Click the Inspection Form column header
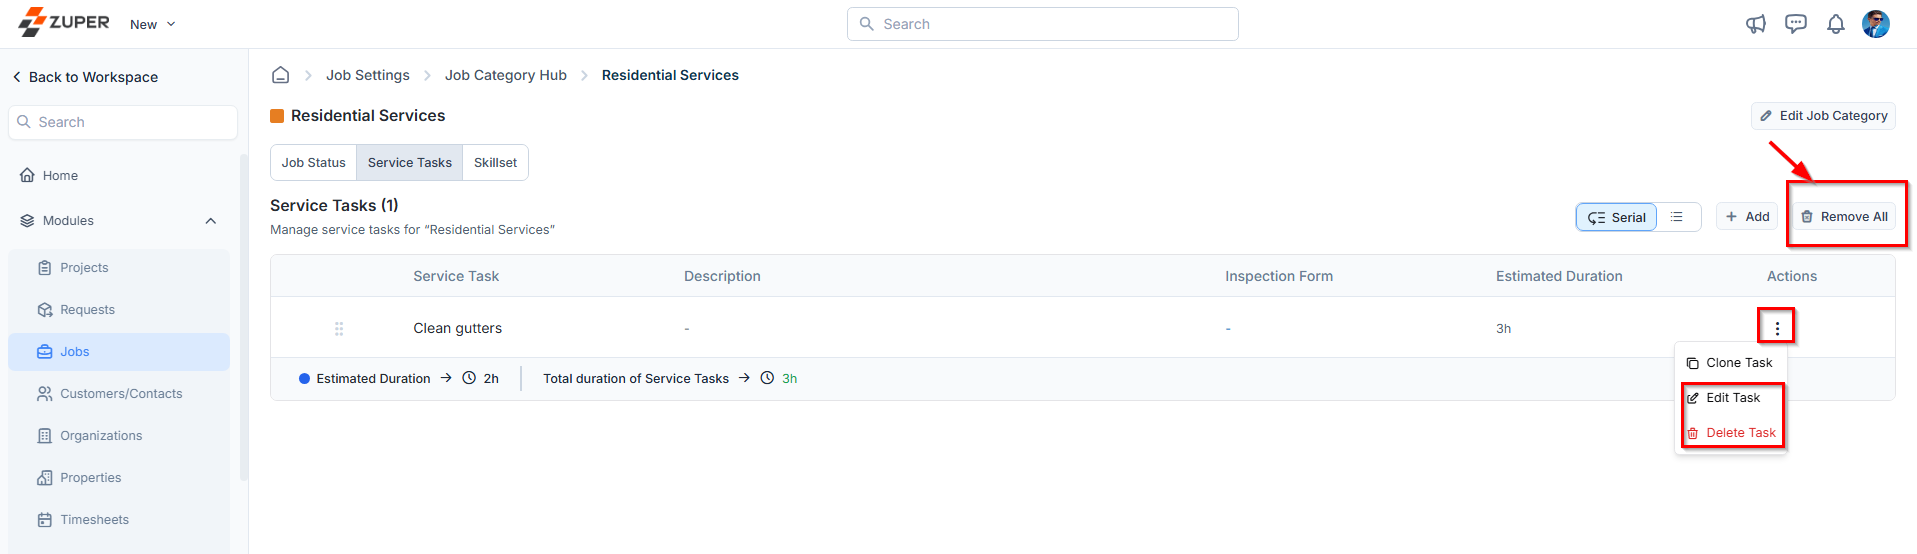The width and height of the screenshot is (1917, 554). click(1279, 276)
